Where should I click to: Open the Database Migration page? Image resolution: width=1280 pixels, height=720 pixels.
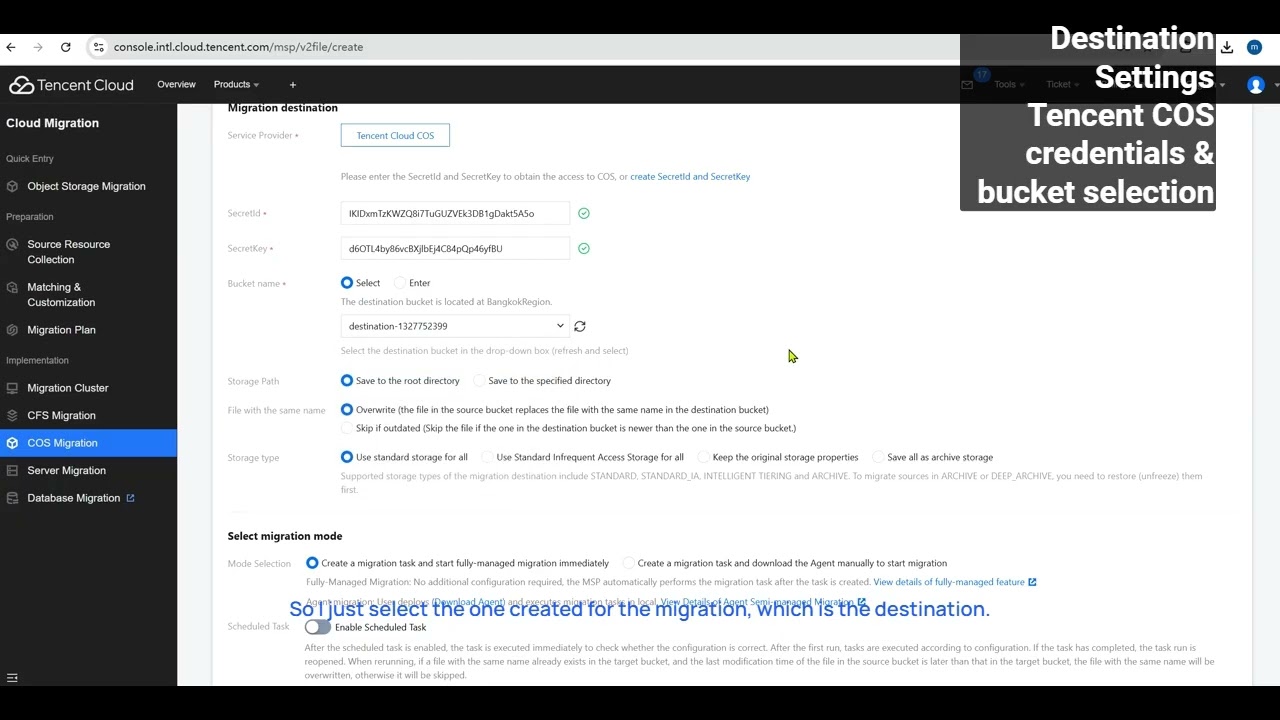[73, 498]
